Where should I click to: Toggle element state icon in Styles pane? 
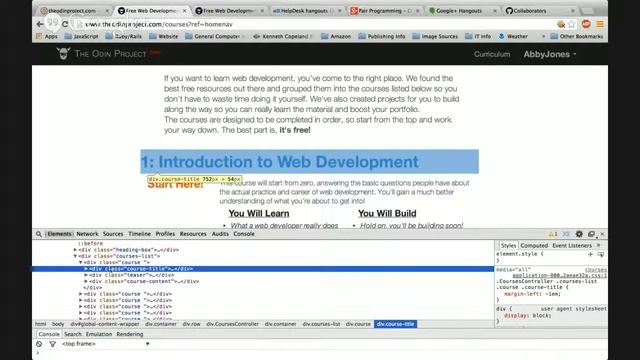pos(601,254)
